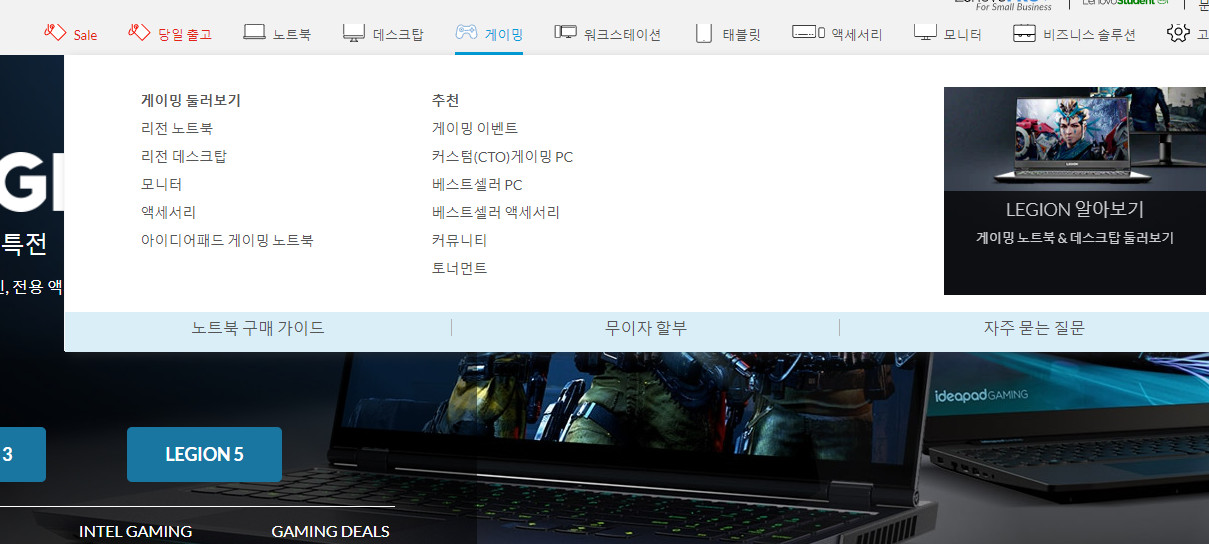Click the gear icon in the nav bar

[x=1177, y=33]
